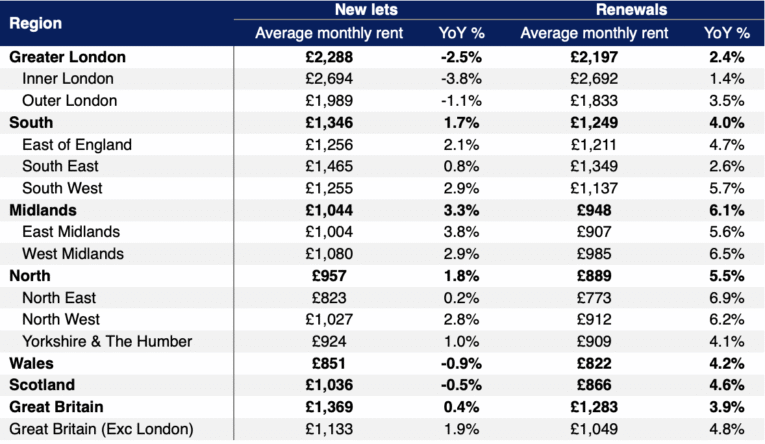This screenshot has width=765, height=444.
Task: Click North West new lets rent £1,027
Action: 328,320
